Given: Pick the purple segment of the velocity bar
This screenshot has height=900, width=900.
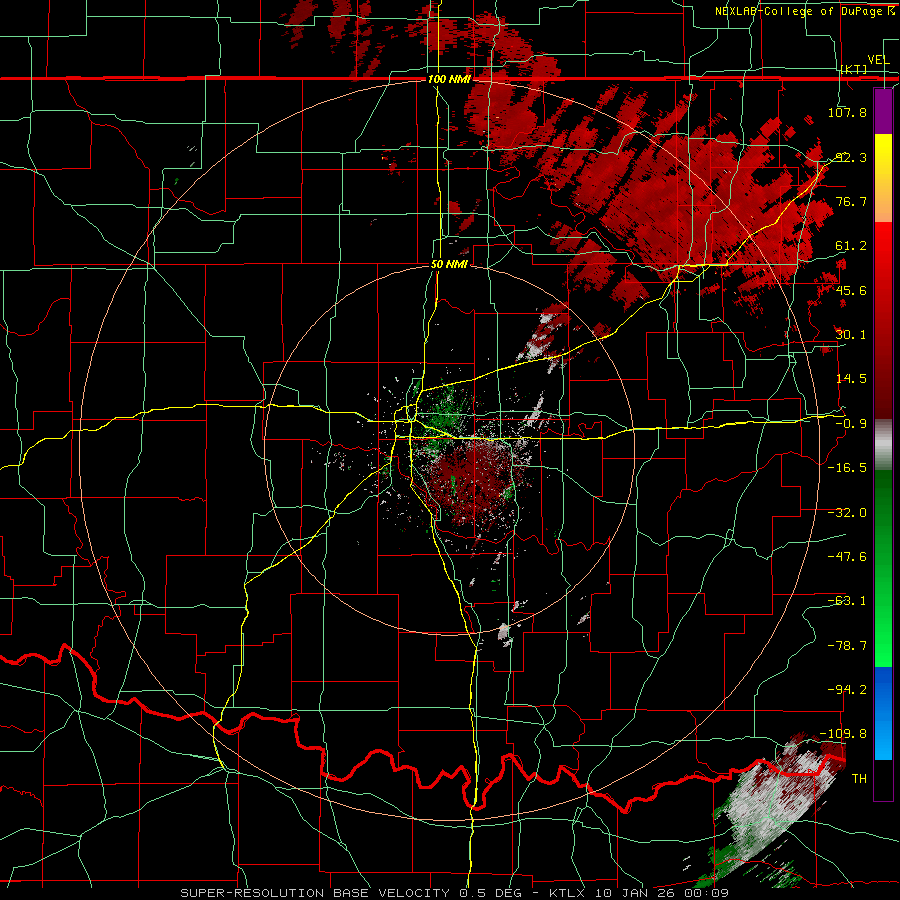Looking at the screenshot, I should (883, 111).
